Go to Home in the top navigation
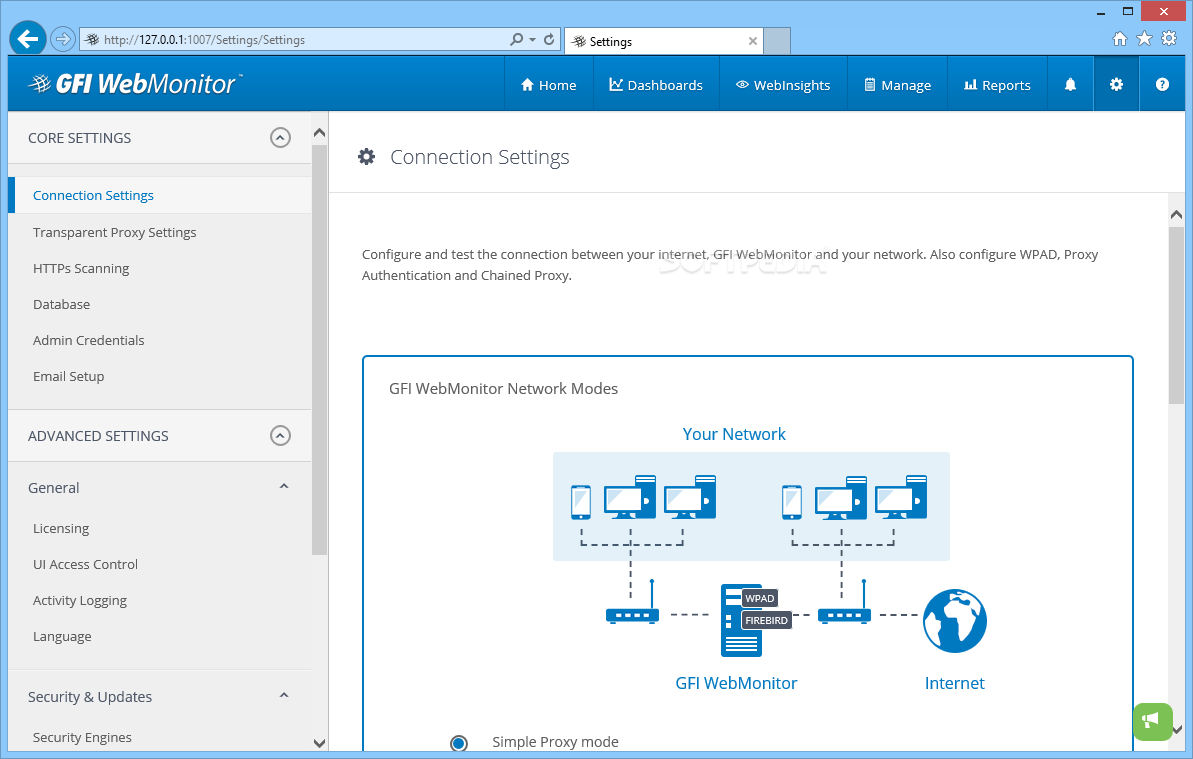The width and height of the screenshot is (1193, 759). click(549, 84)
